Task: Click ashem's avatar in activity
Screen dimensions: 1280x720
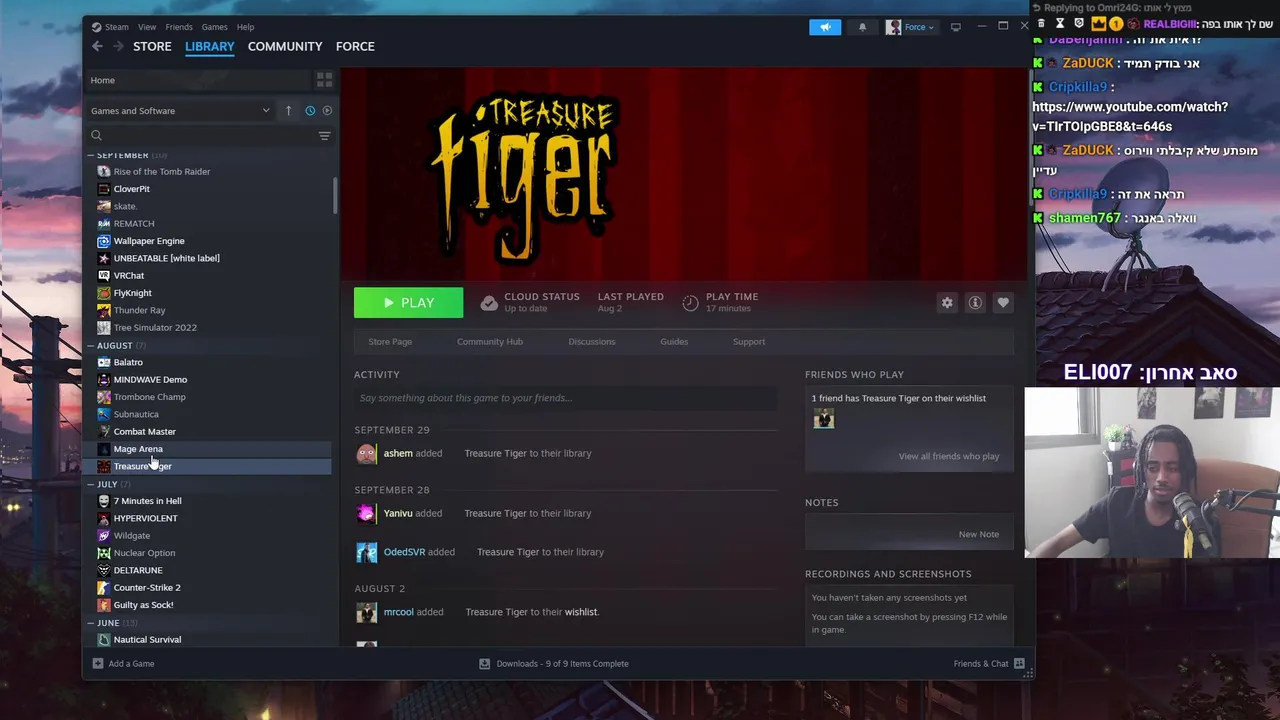Action: [366, 453]
